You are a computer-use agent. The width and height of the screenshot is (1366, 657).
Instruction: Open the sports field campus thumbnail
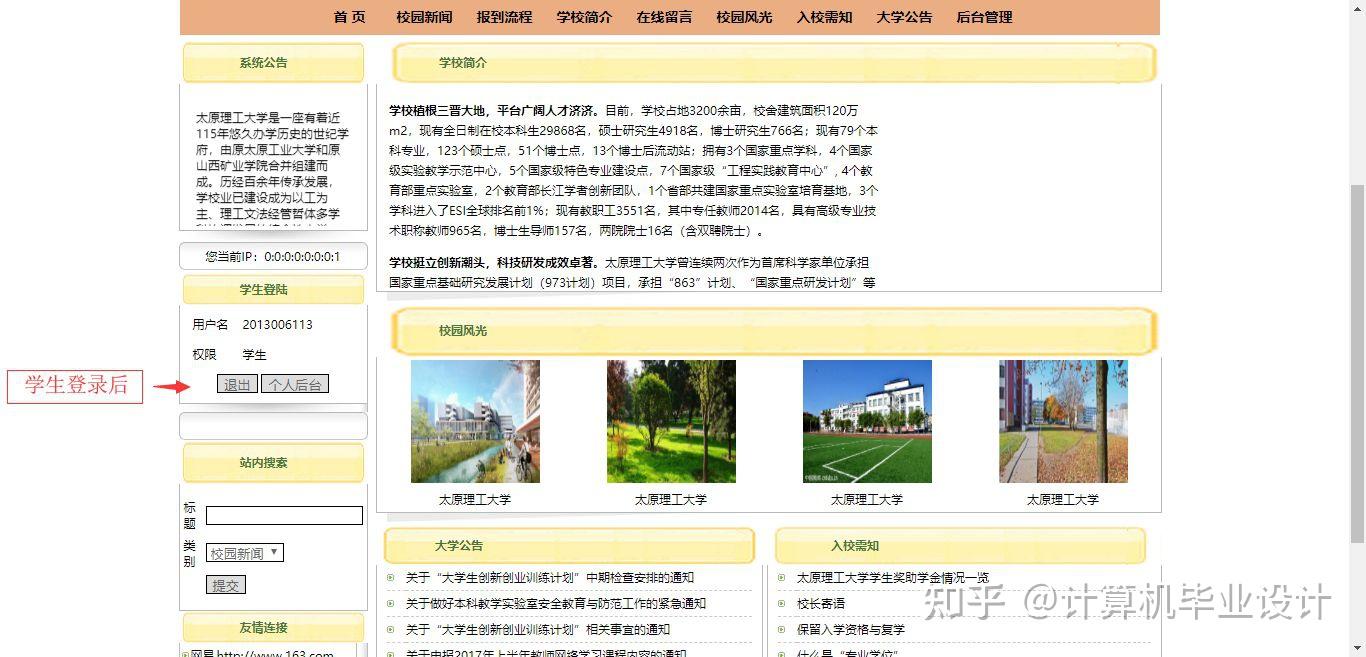click(867, 421)
